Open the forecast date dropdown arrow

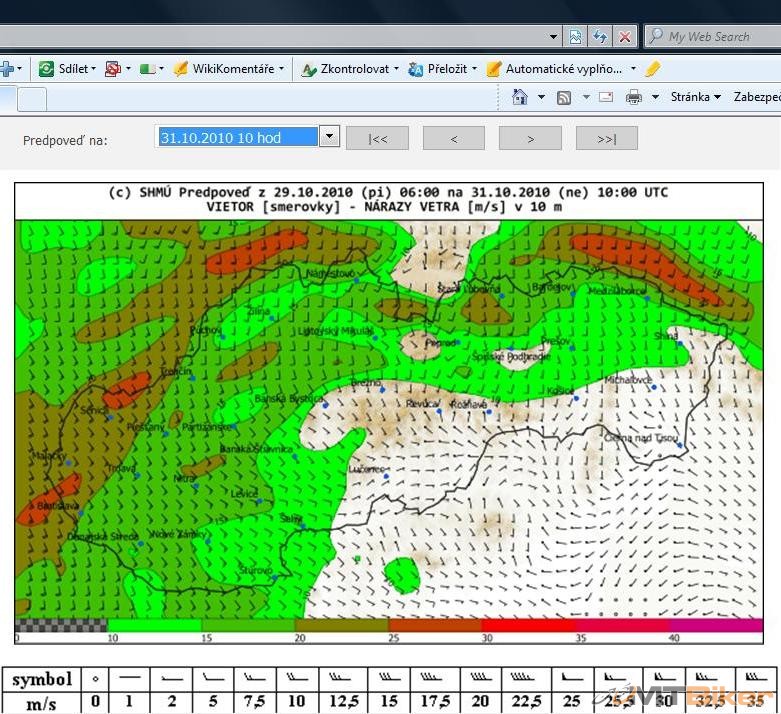(329, 137)
